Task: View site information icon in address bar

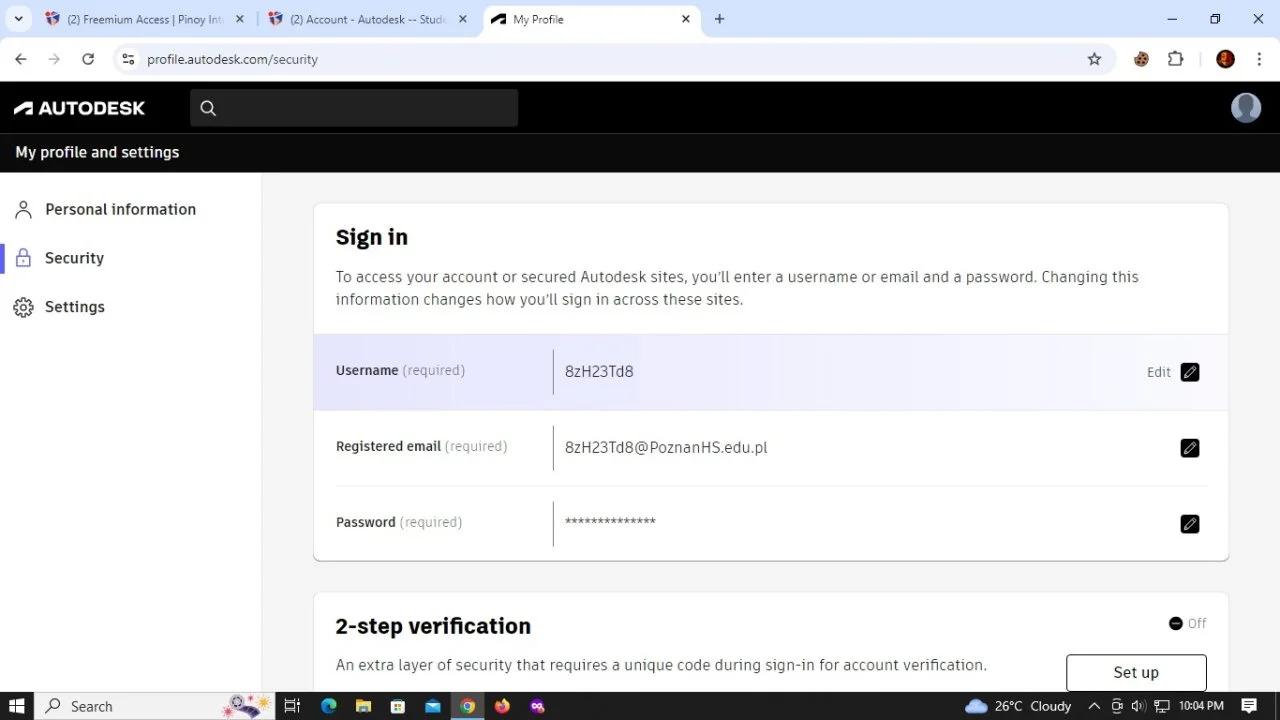Action: pos(127,59)
